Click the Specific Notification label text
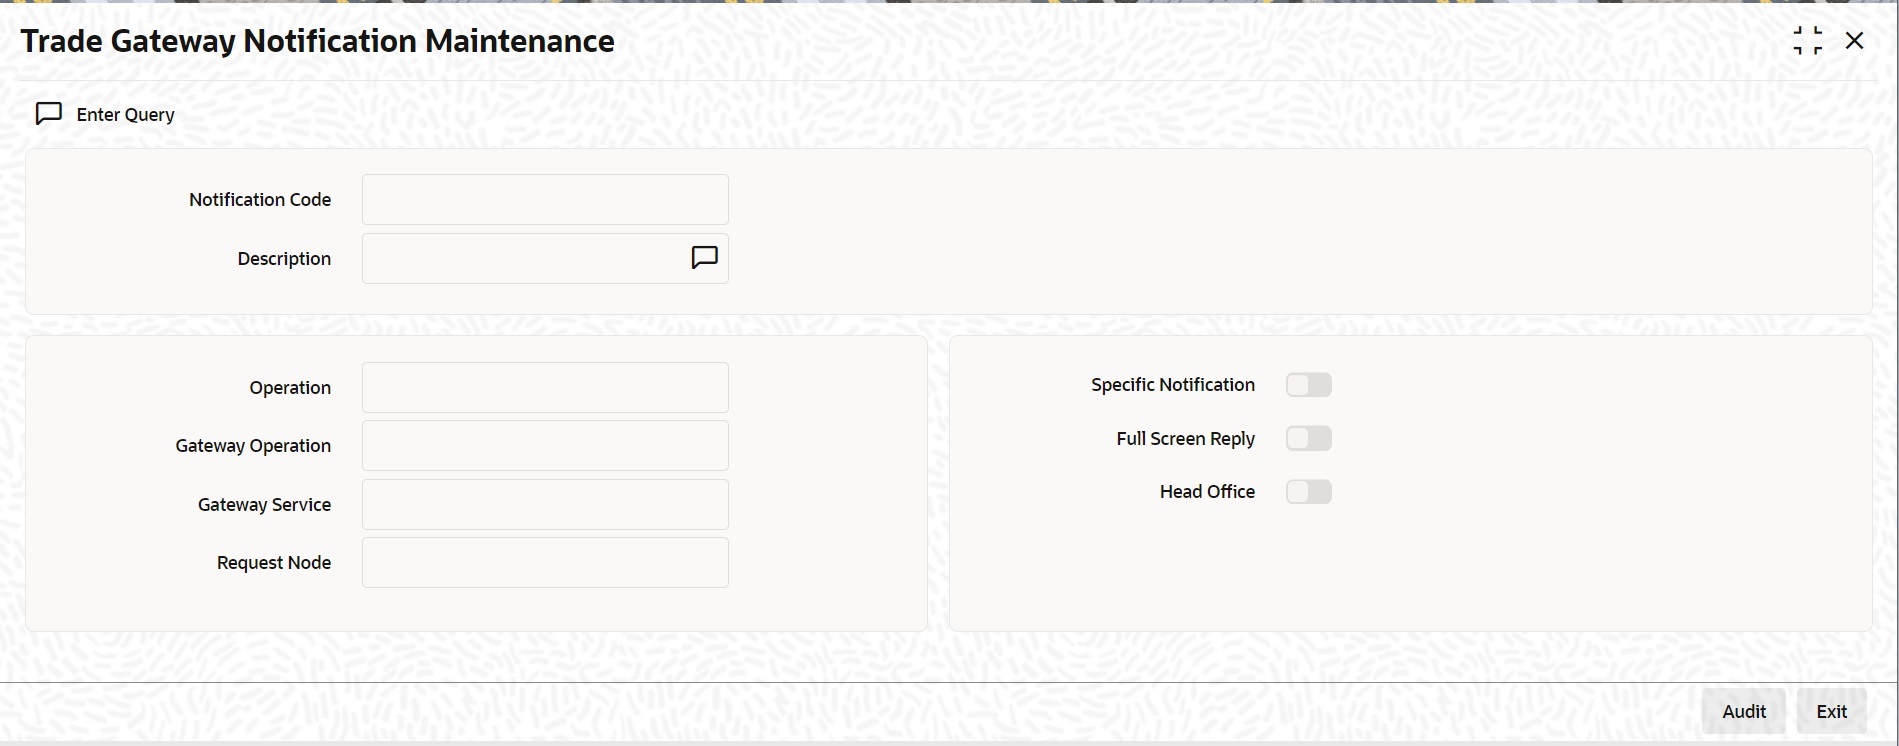 coord(1173,385)
